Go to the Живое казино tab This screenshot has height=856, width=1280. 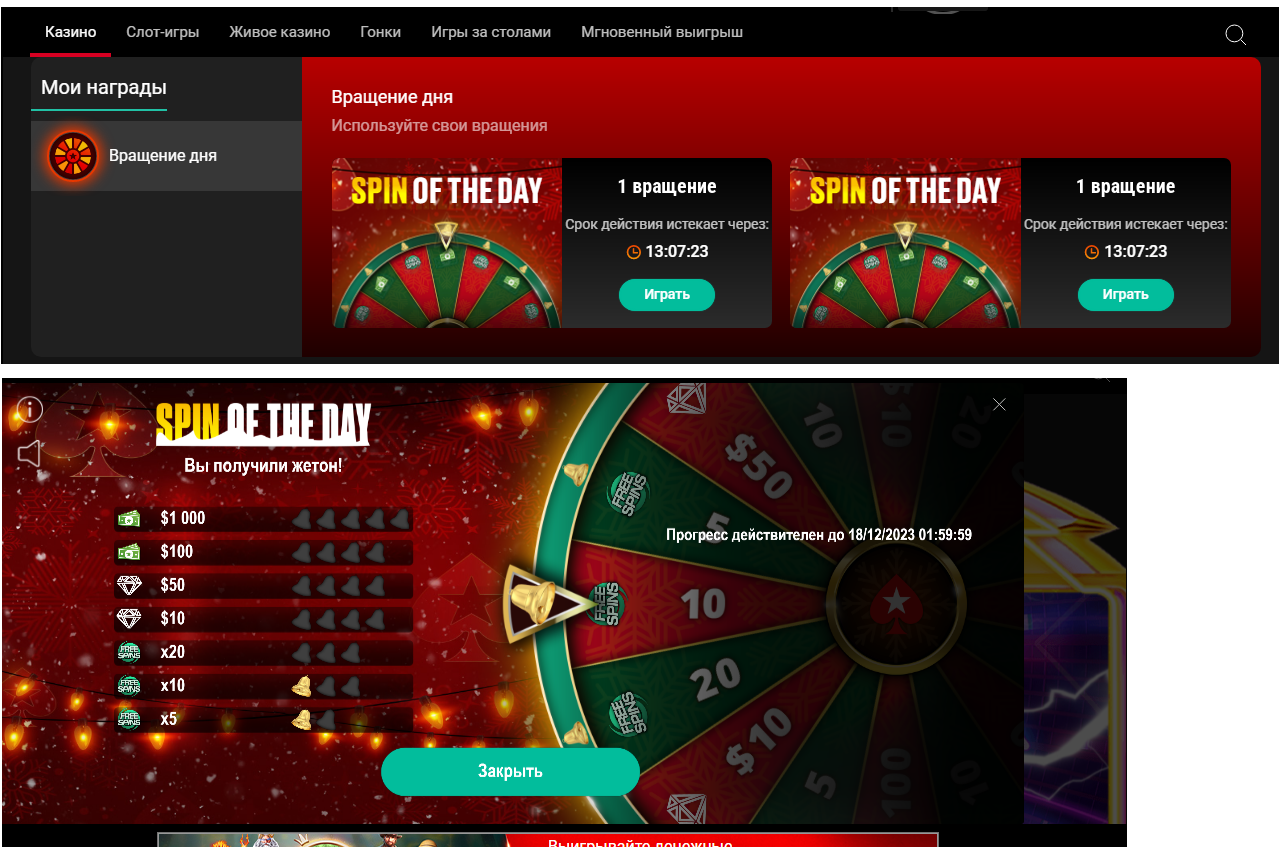[x=280, y=32]
